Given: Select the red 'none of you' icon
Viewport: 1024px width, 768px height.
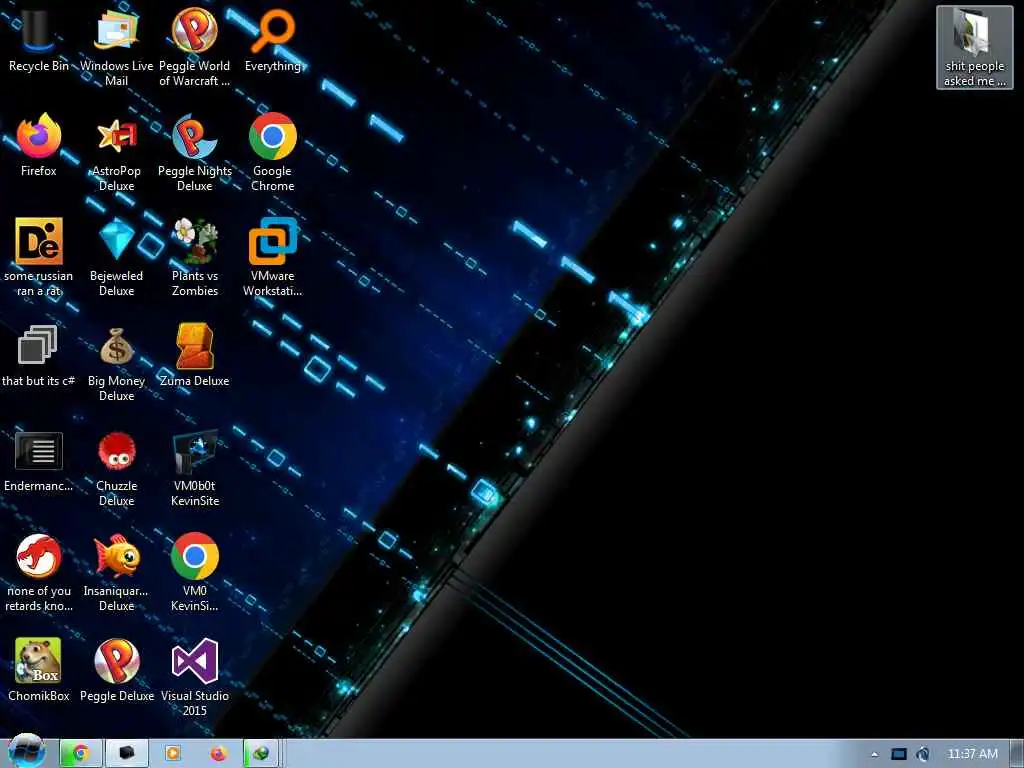Looking at the screenshot, I should pos(39,572).
